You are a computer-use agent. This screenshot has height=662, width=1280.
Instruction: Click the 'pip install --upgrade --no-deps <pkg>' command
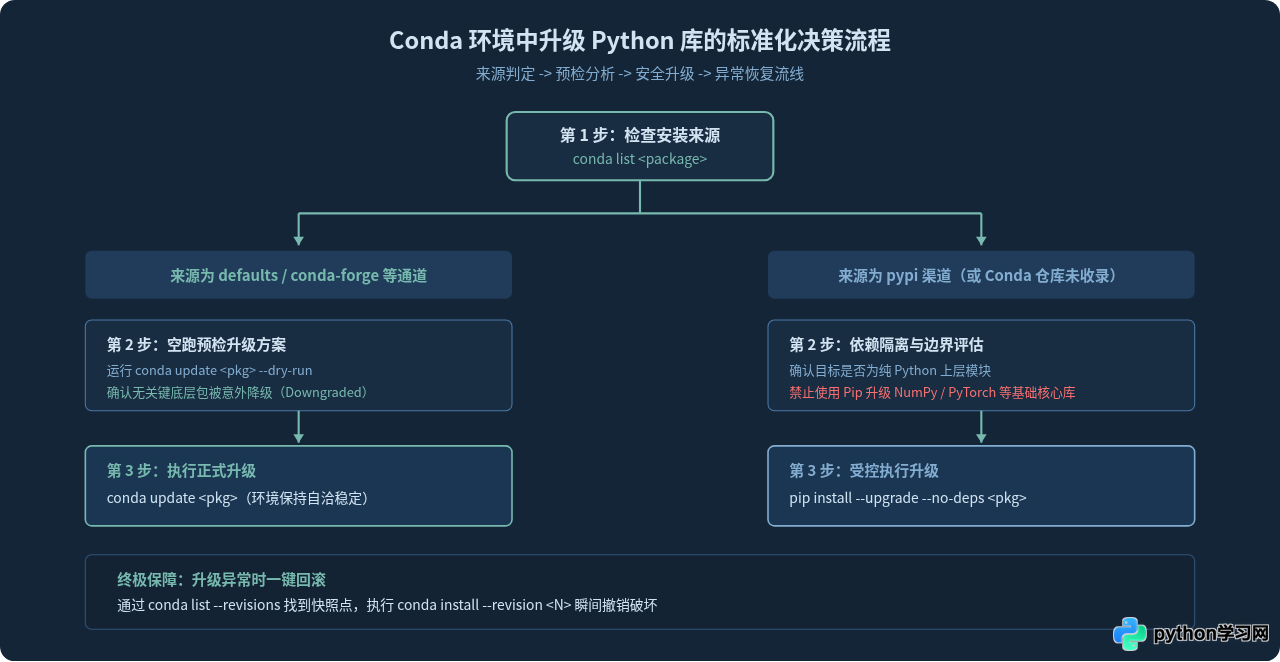(908, 497)
